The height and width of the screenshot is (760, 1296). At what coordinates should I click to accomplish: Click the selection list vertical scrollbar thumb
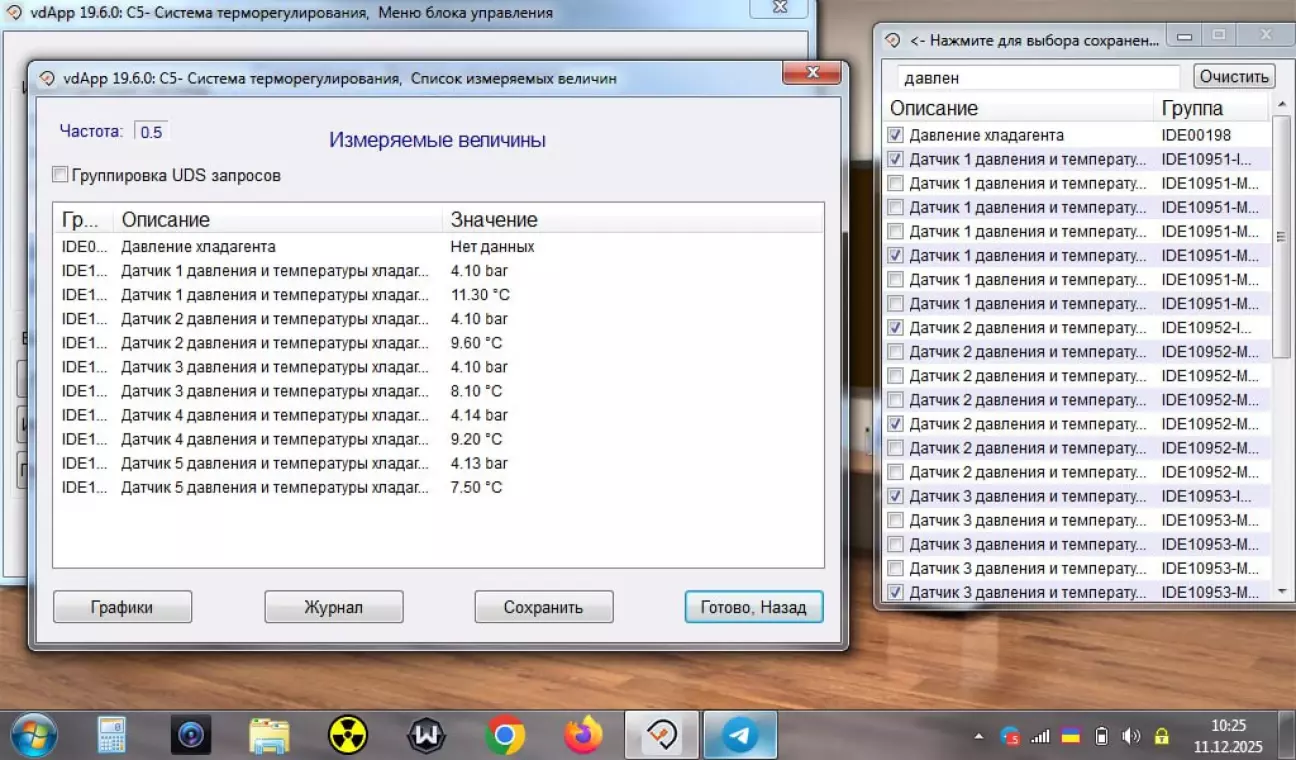pyautogui.click(x=1282, y=237)
